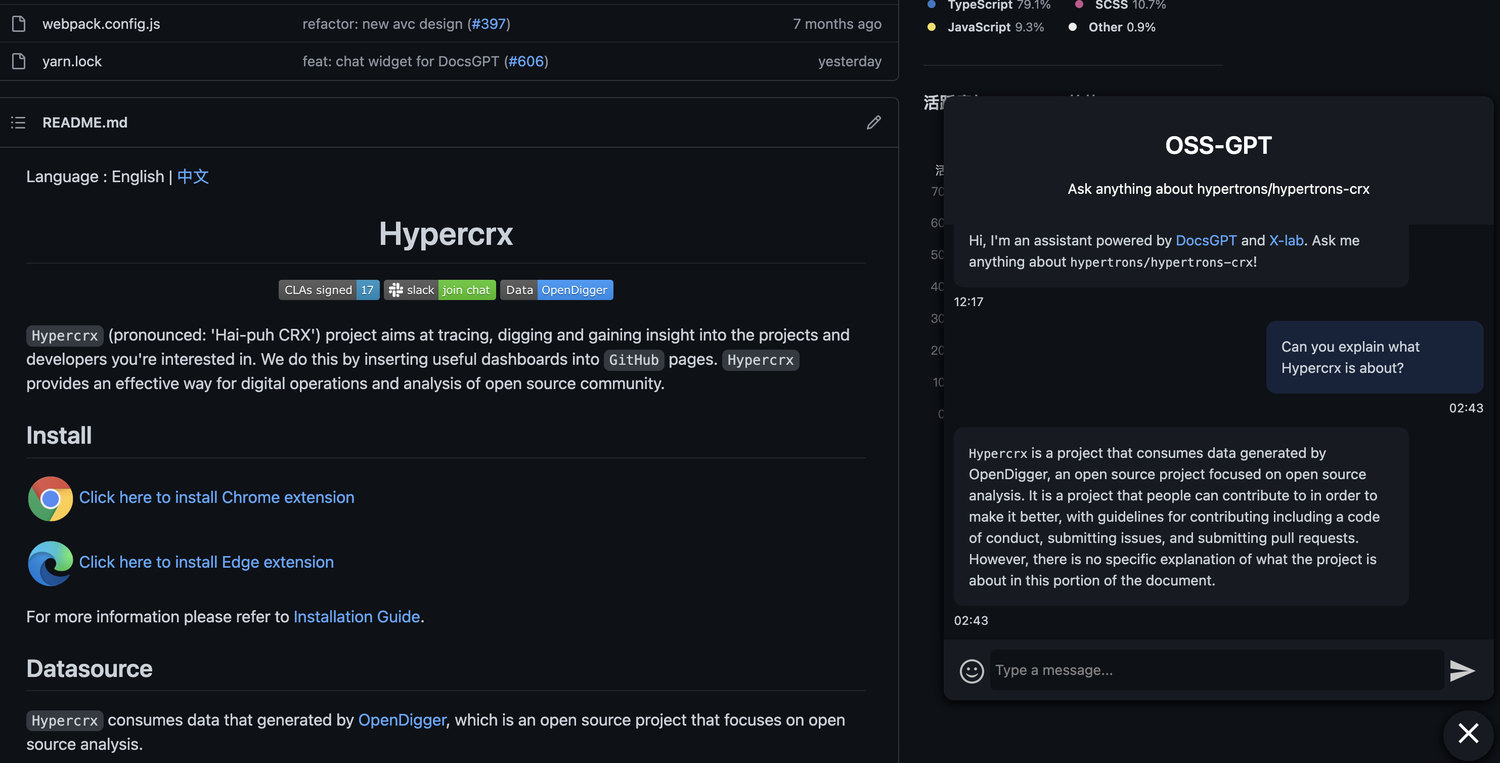1500x763 pixels.
Task: Click the user message 'Can you explain what Hypercrx is about?'
Action: (x=1375, y=357)
